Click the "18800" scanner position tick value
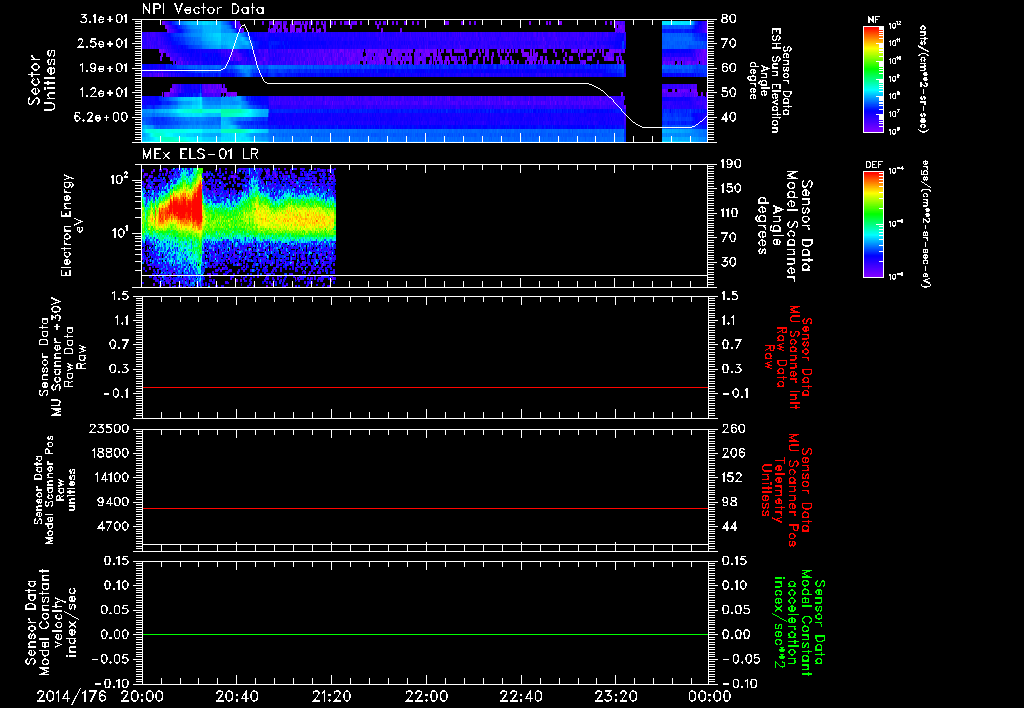 coord(108,453)
